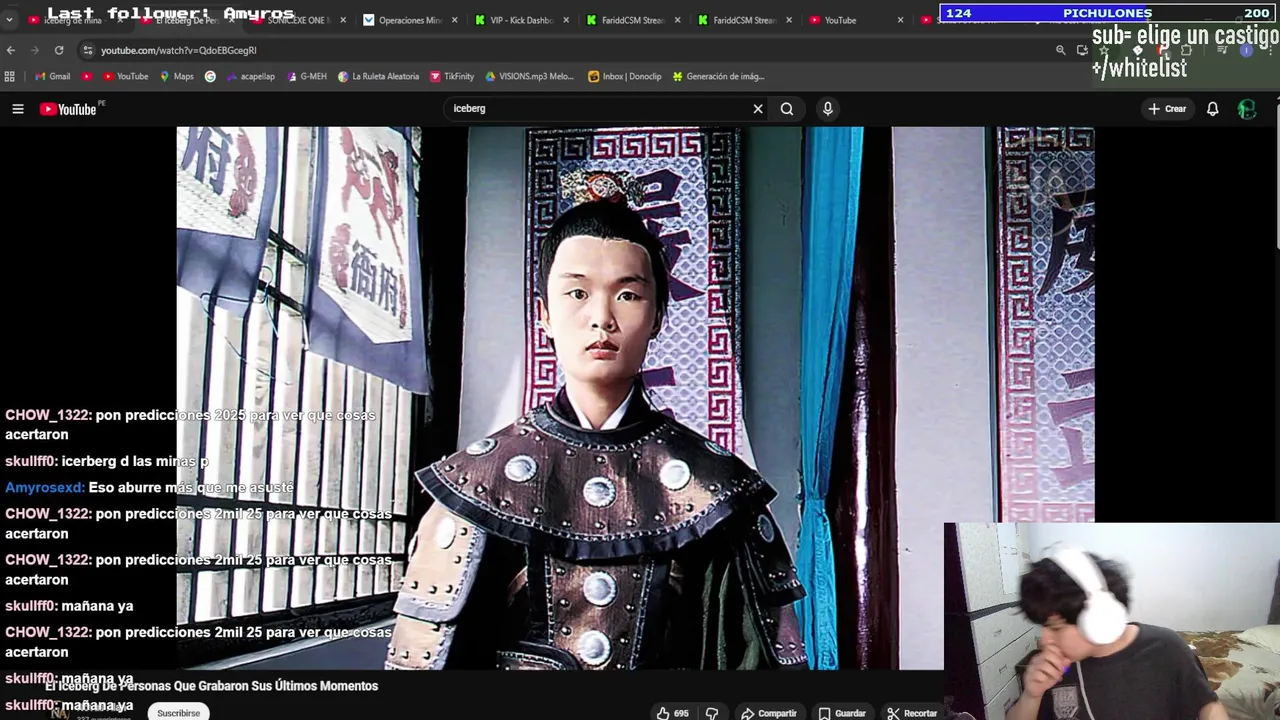1280x720 pixels.
Task: Open the Inbox | Donoclip bookmark
Action: tap(625, 76)
